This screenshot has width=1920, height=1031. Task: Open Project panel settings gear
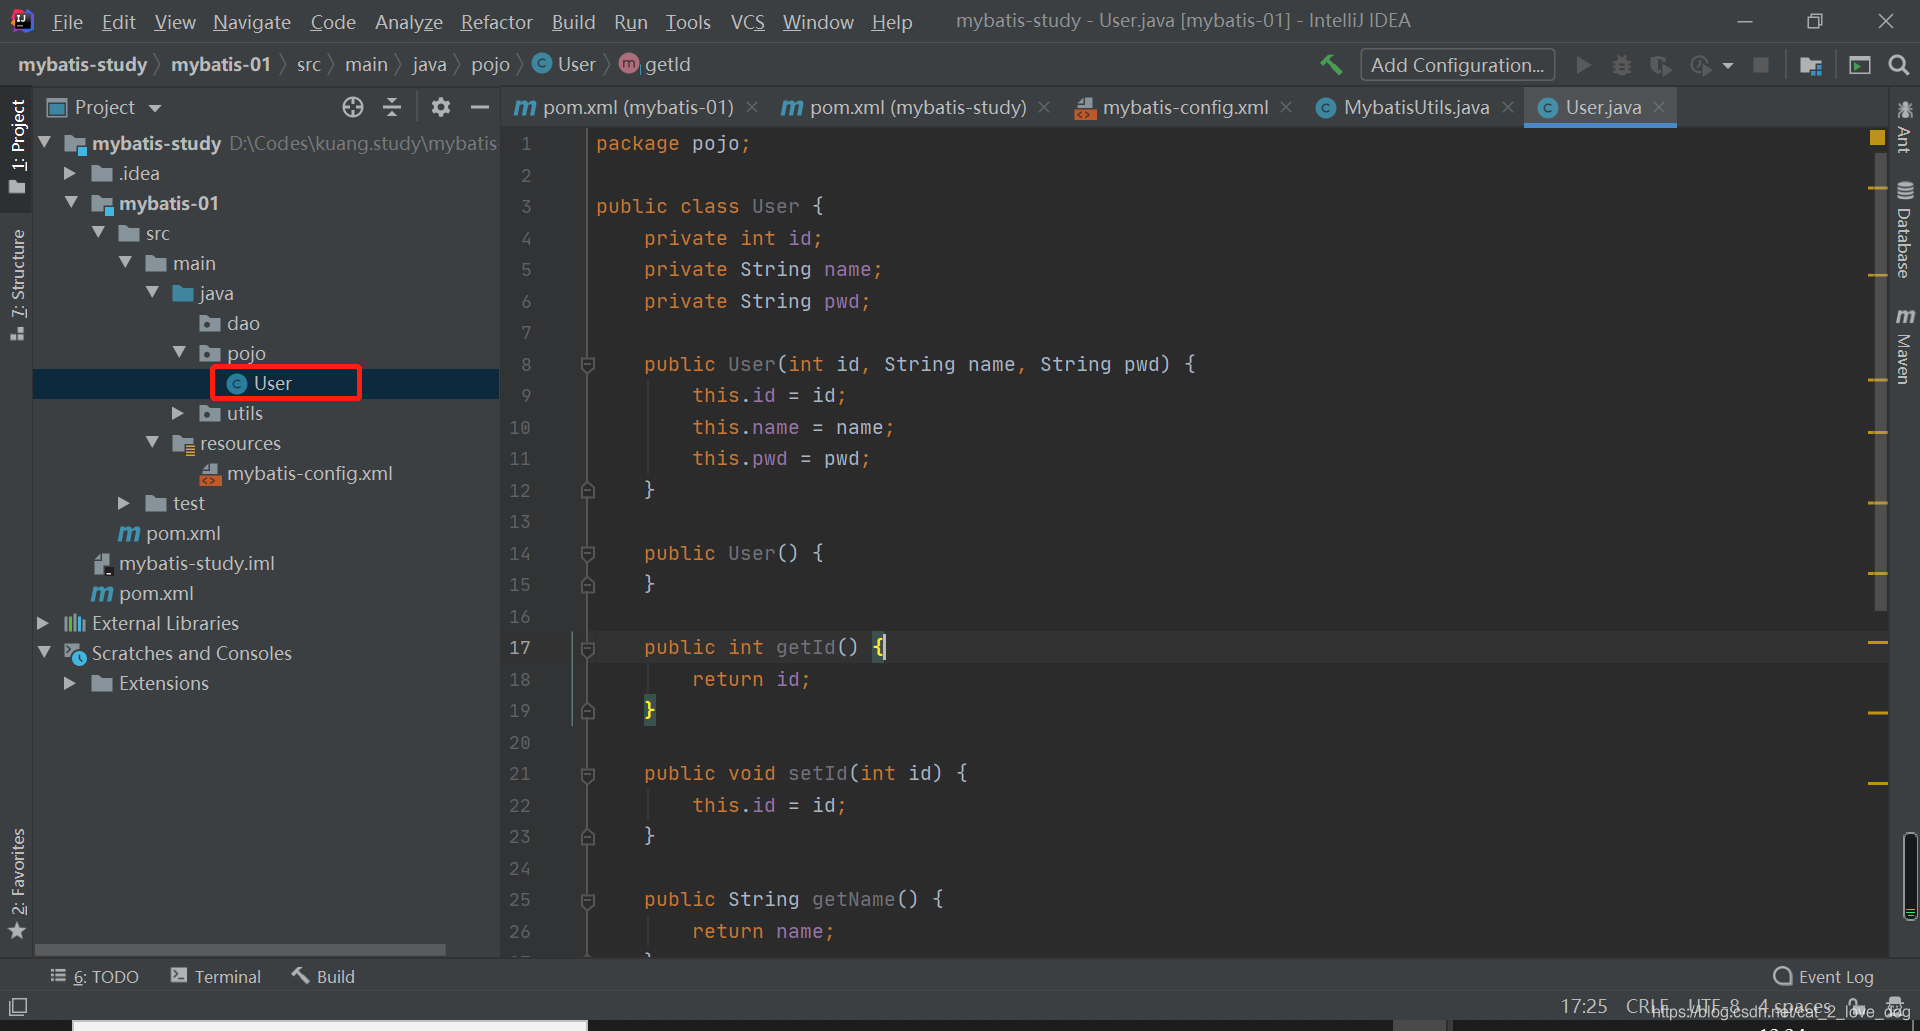[x=441, y=107]
